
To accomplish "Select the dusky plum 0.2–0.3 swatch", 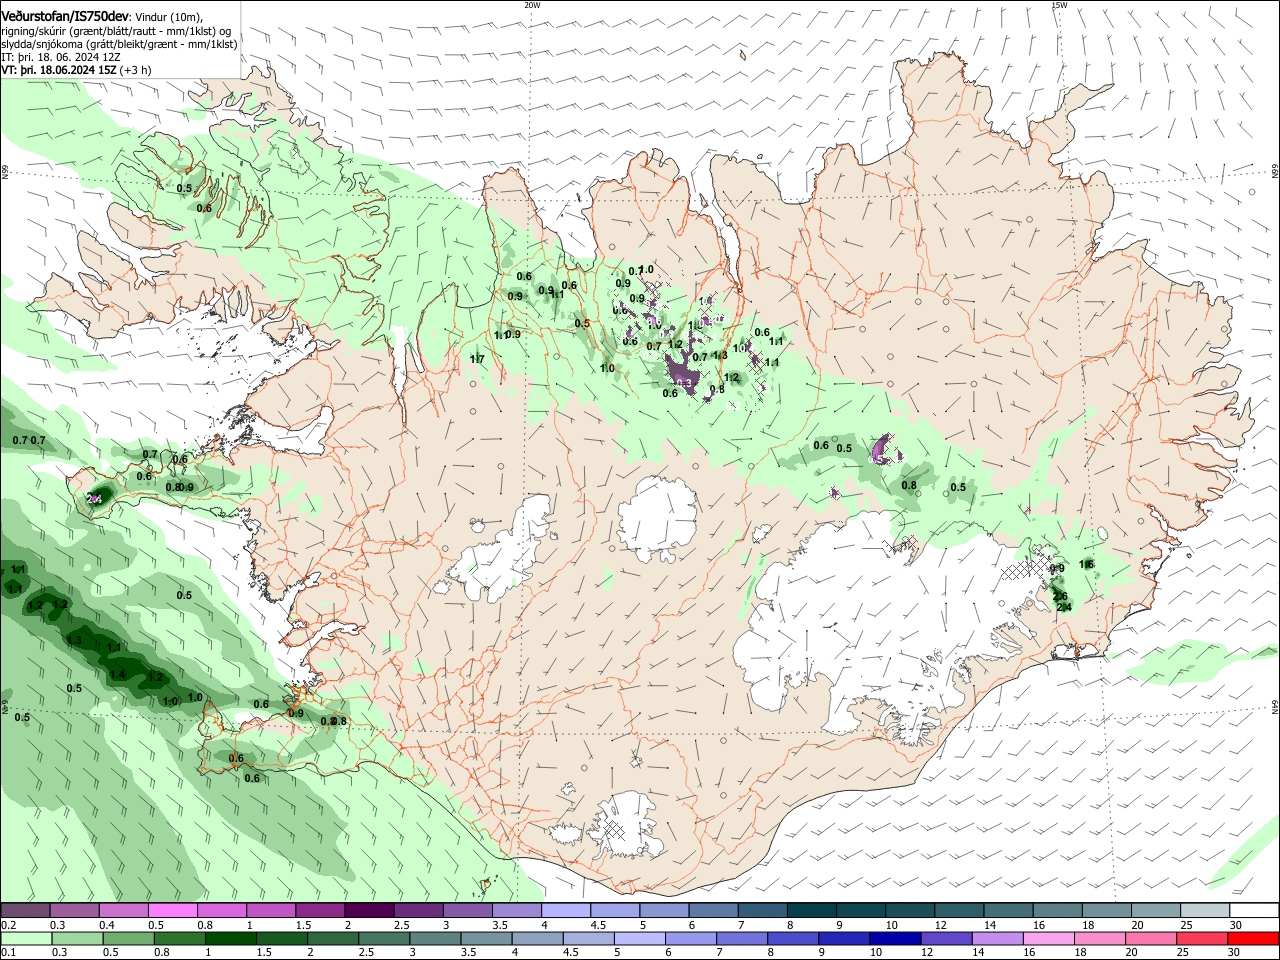I will click(25, 910).
